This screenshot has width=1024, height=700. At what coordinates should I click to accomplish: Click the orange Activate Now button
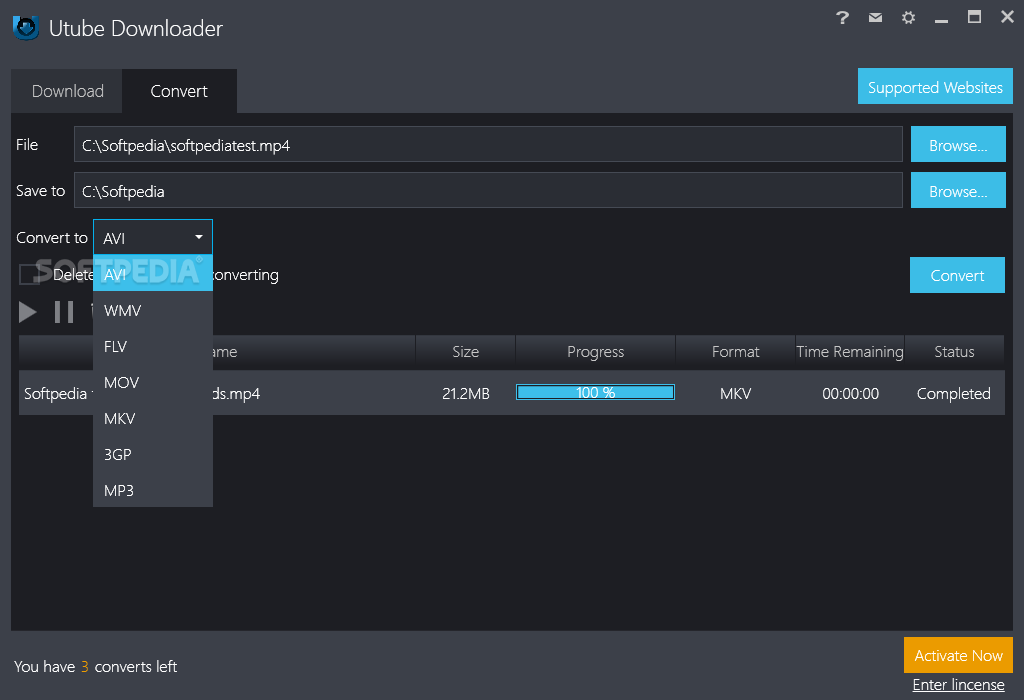coord(958,655)
